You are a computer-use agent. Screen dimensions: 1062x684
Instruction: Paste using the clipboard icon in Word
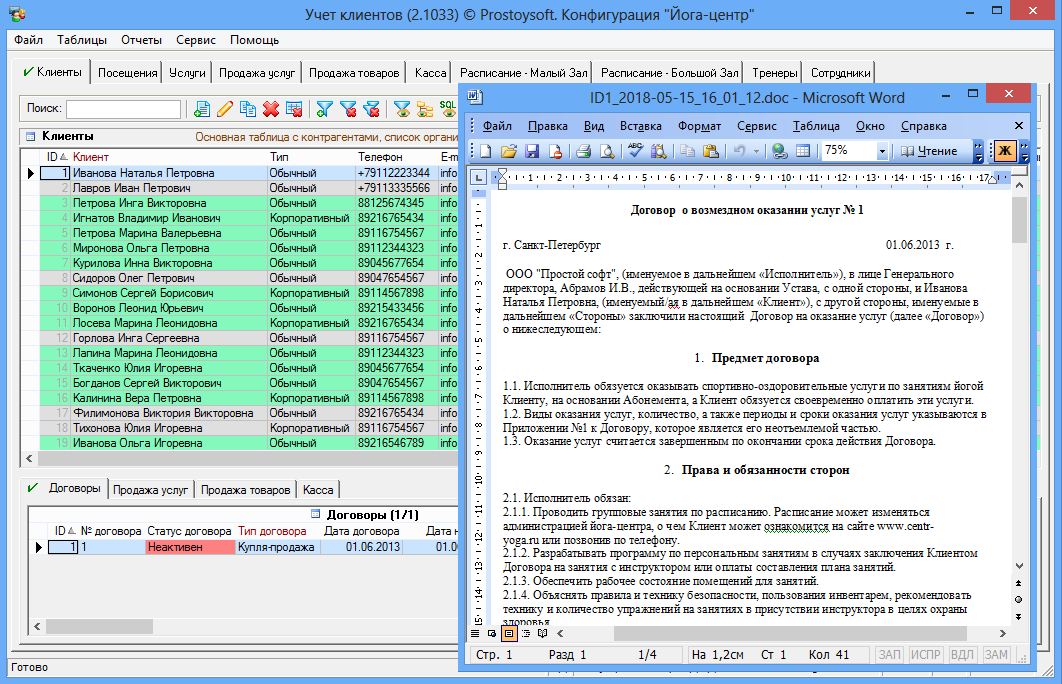(710, 151)
